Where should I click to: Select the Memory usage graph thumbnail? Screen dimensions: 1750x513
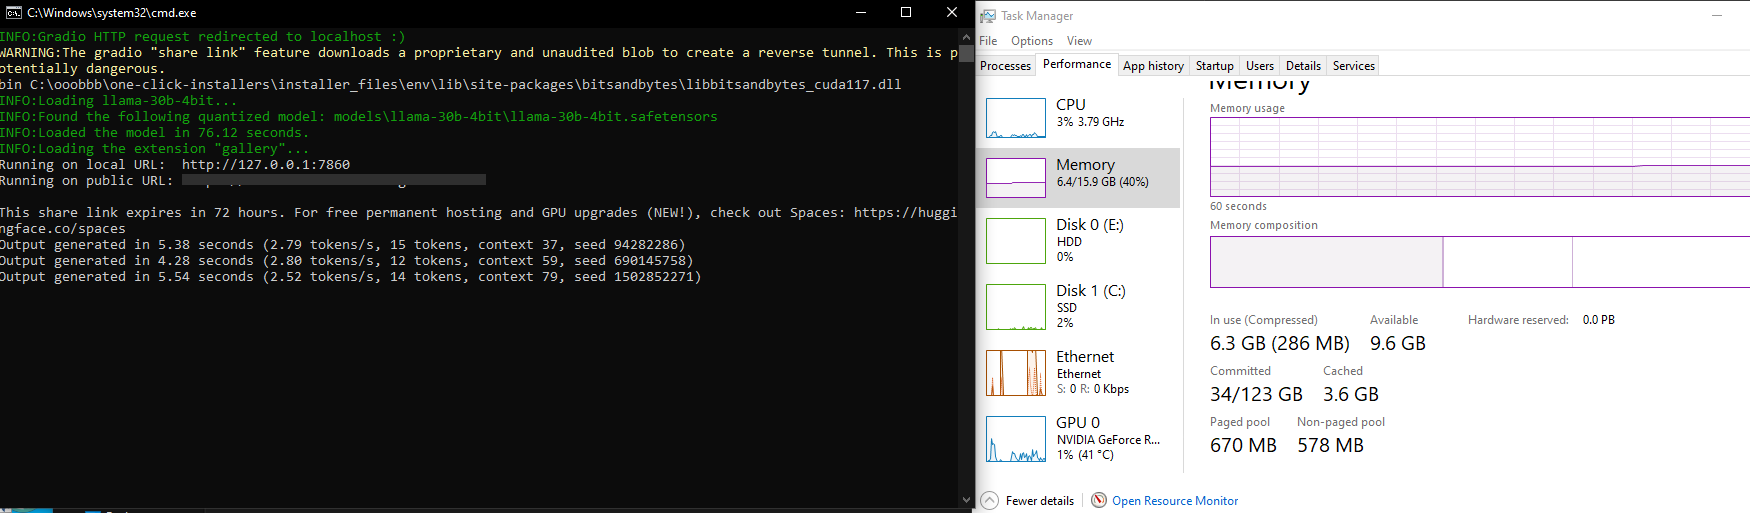click(x=1016, y=178)
